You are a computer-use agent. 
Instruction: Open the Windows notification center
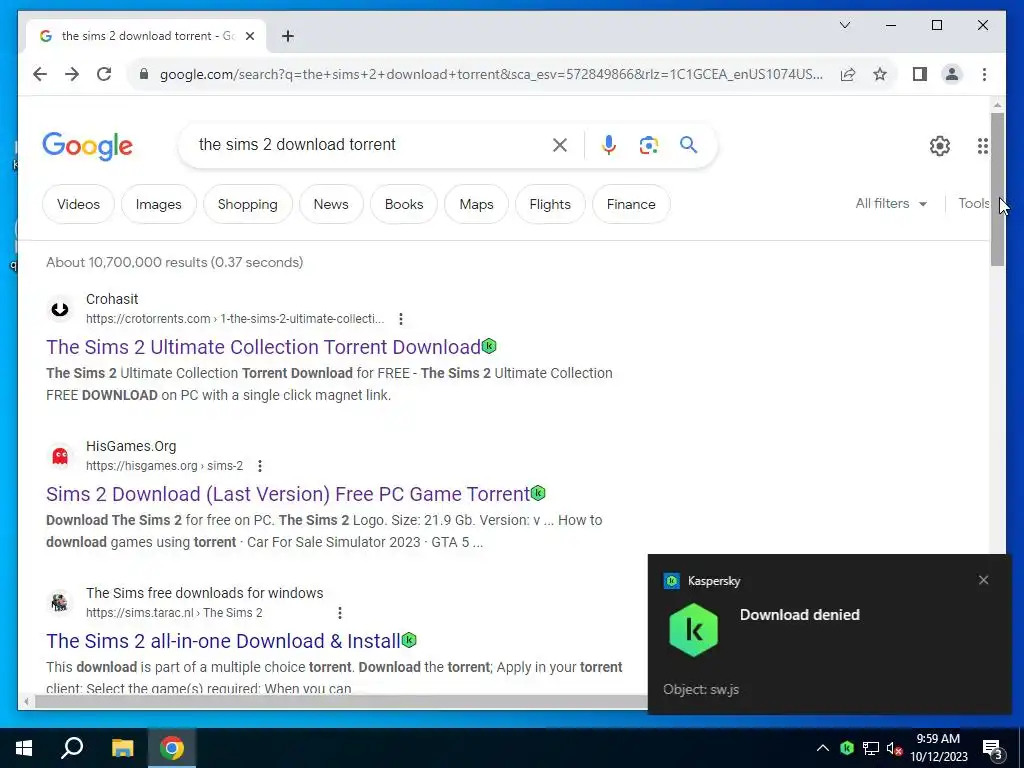[993, 749]
